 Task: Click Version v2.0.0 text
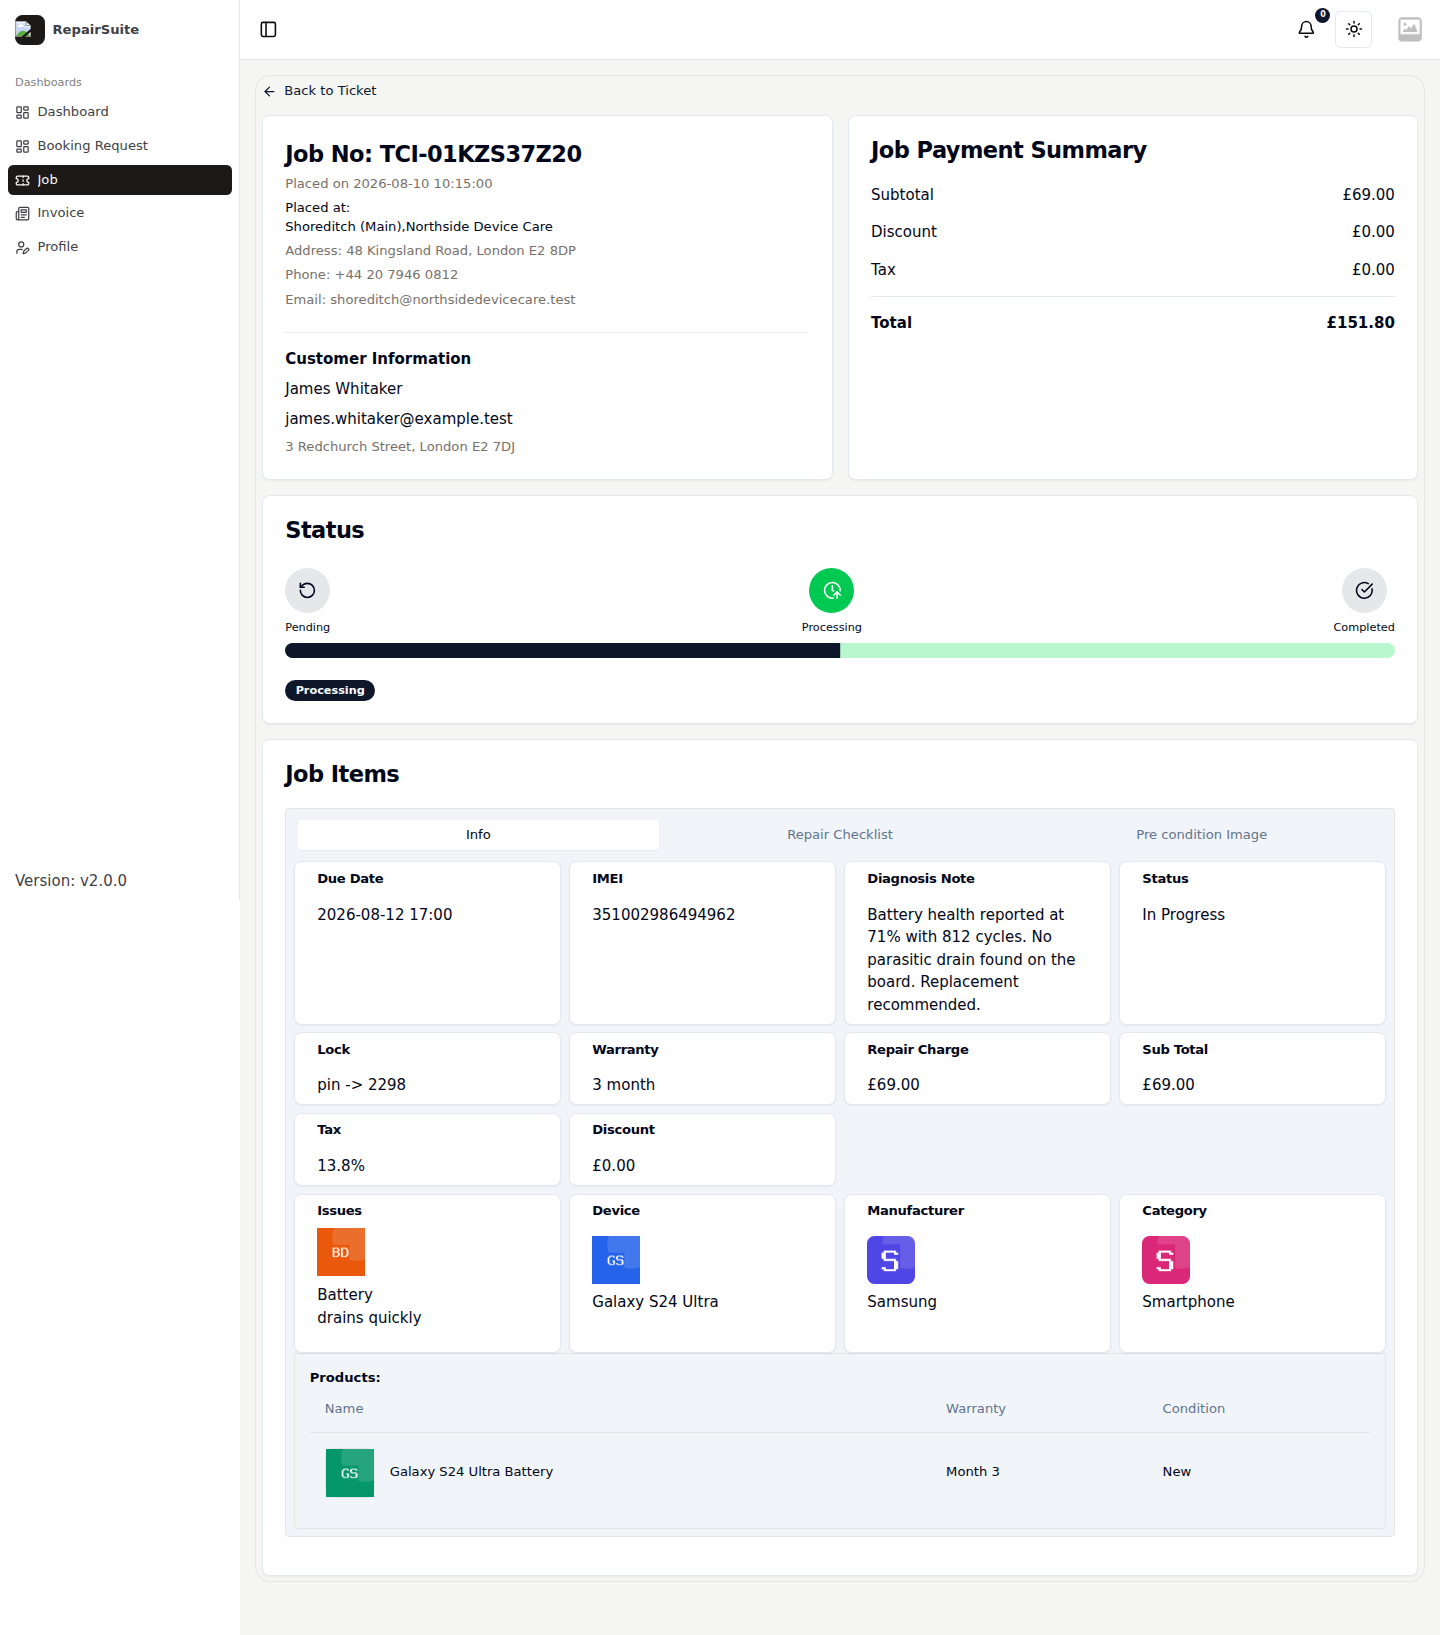point(71,881)
